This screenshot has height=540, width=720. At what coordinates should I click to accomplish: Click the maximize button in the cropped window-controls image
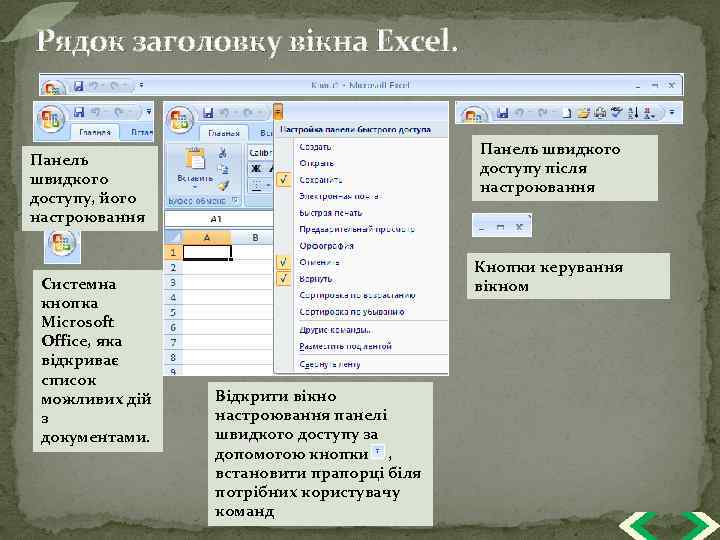pos(501,227)
